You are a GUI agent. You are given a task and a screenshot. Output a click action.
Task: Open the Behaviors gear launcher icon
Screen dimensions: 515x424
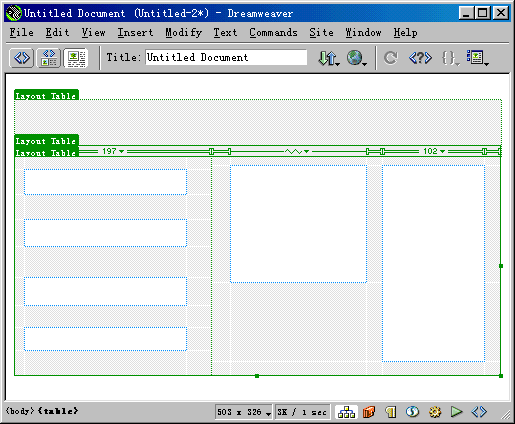[435, 412]
